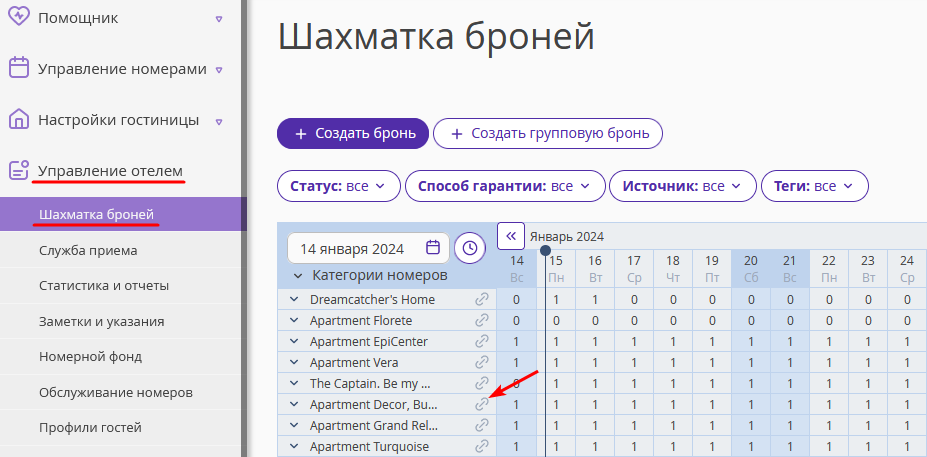This screenshot has width=927, height=457.
Task: Click Apartment EpiCenter category name
Action: point(368,341)
